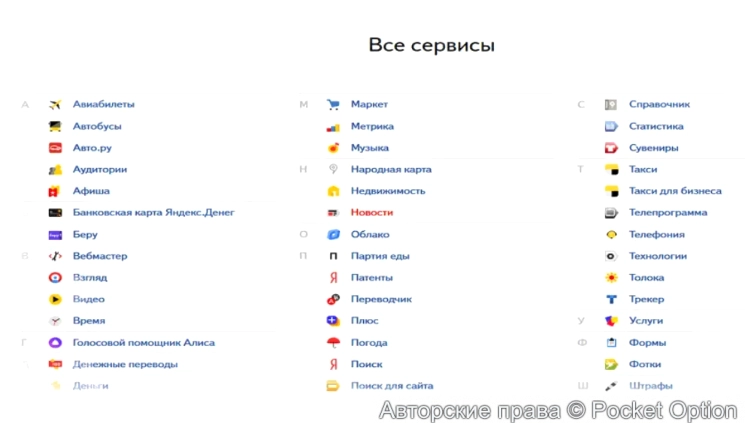This screenshot has width=745, height=423.
Task: Click the round Взгляд icon
Action: tap(55, 278)
